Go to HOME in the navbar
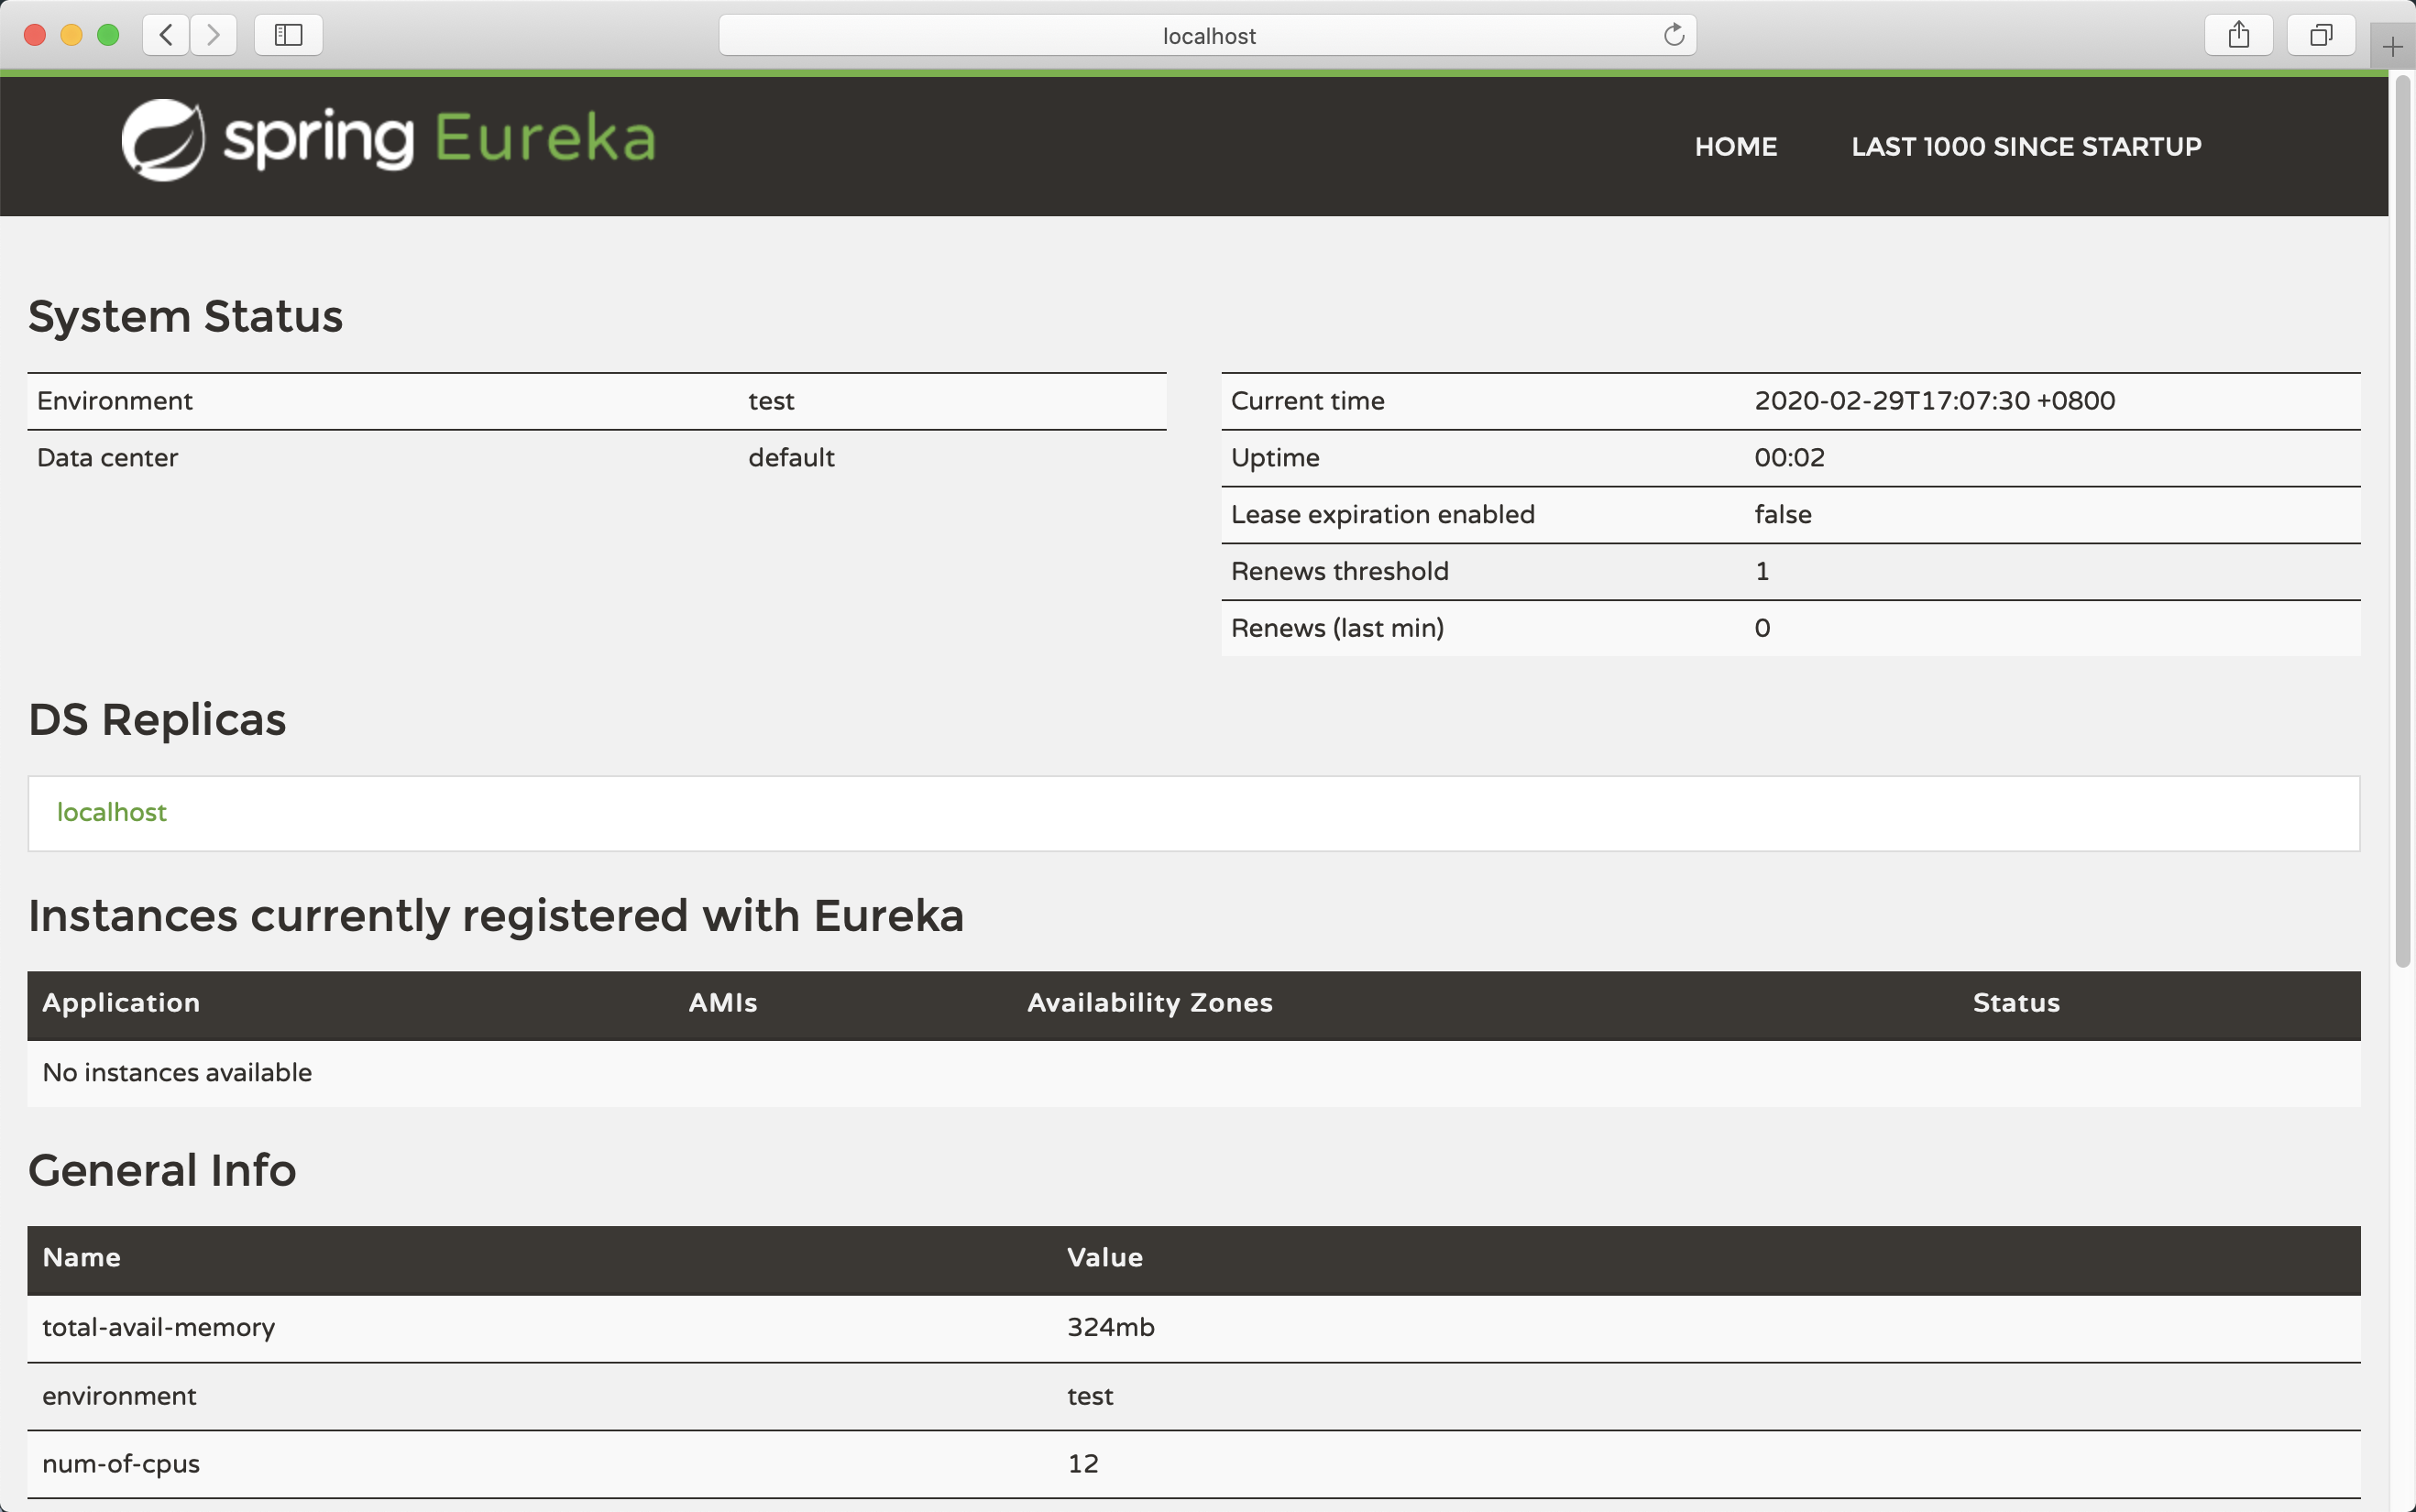Viewport: 2416px width, 1512px height. [x=1735, y=147]
